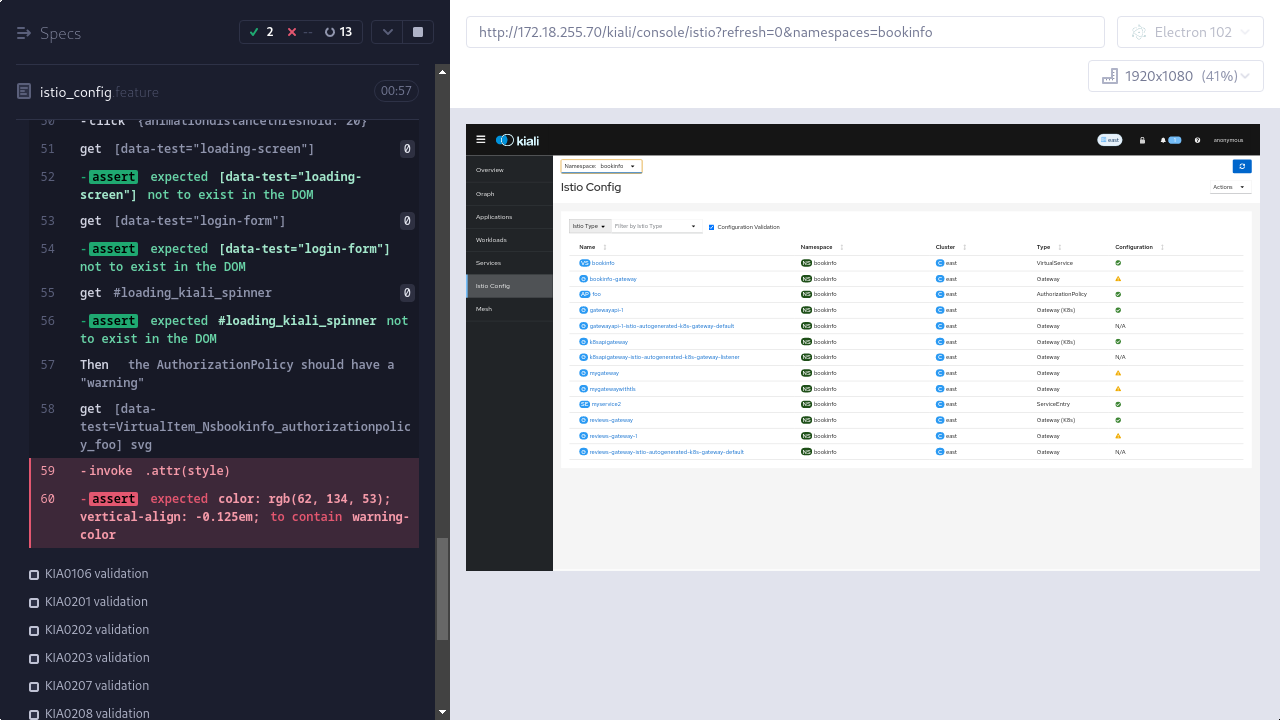The width and height of the screenshot is (1280, 720).
Task: Click the URL address field
Action: point(785,32)
